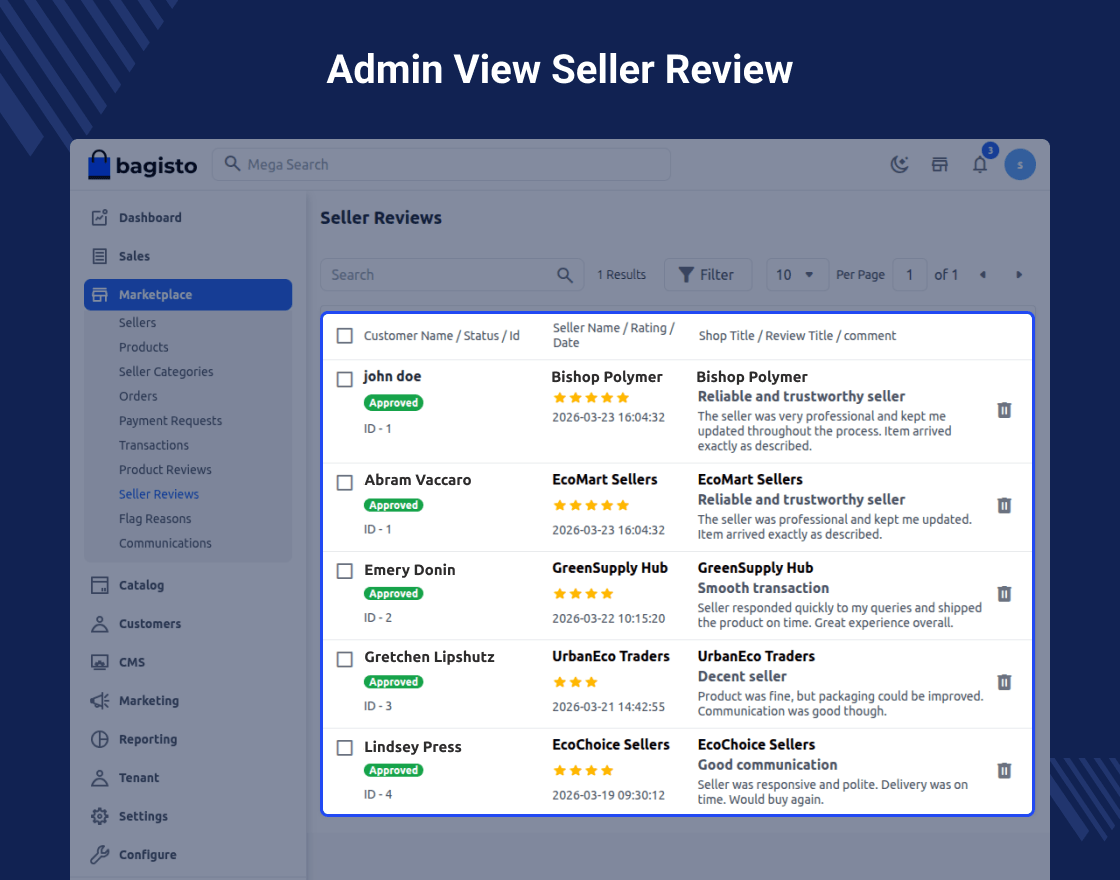Go to previous page arrow
1120x880 pixels.
pyautogui.click(x=982, y=275)
